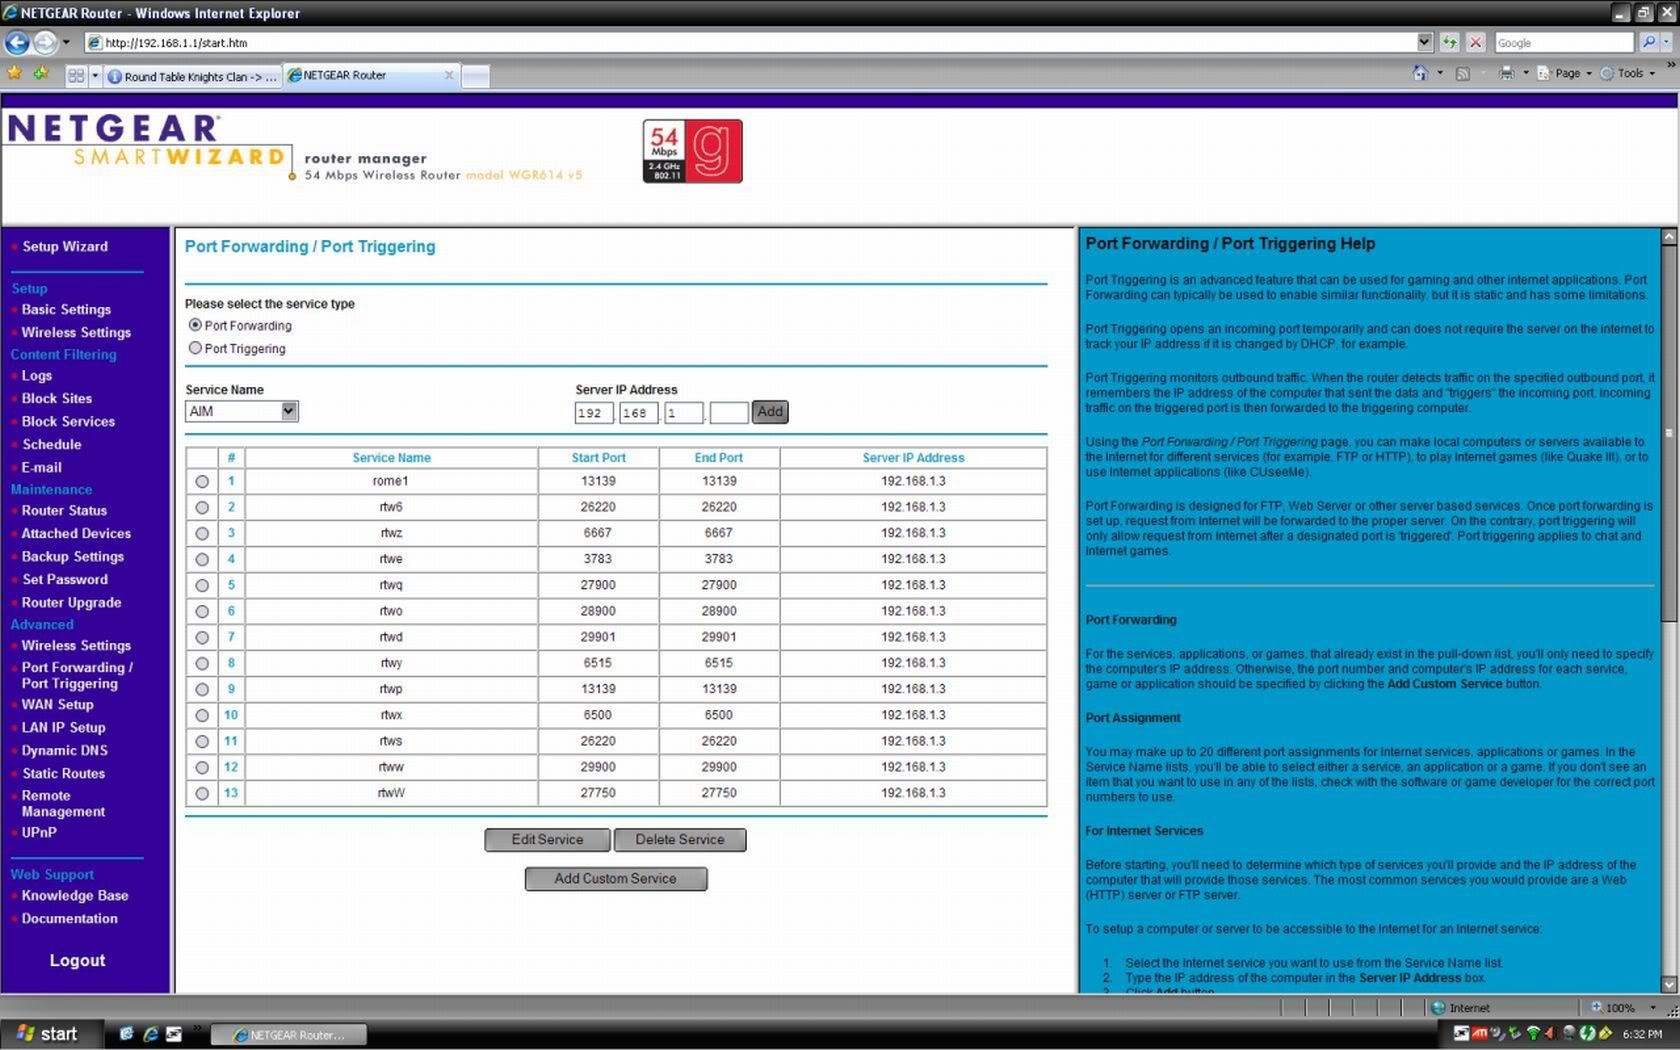Click the browser Back arrow button

tap(17, 42)
